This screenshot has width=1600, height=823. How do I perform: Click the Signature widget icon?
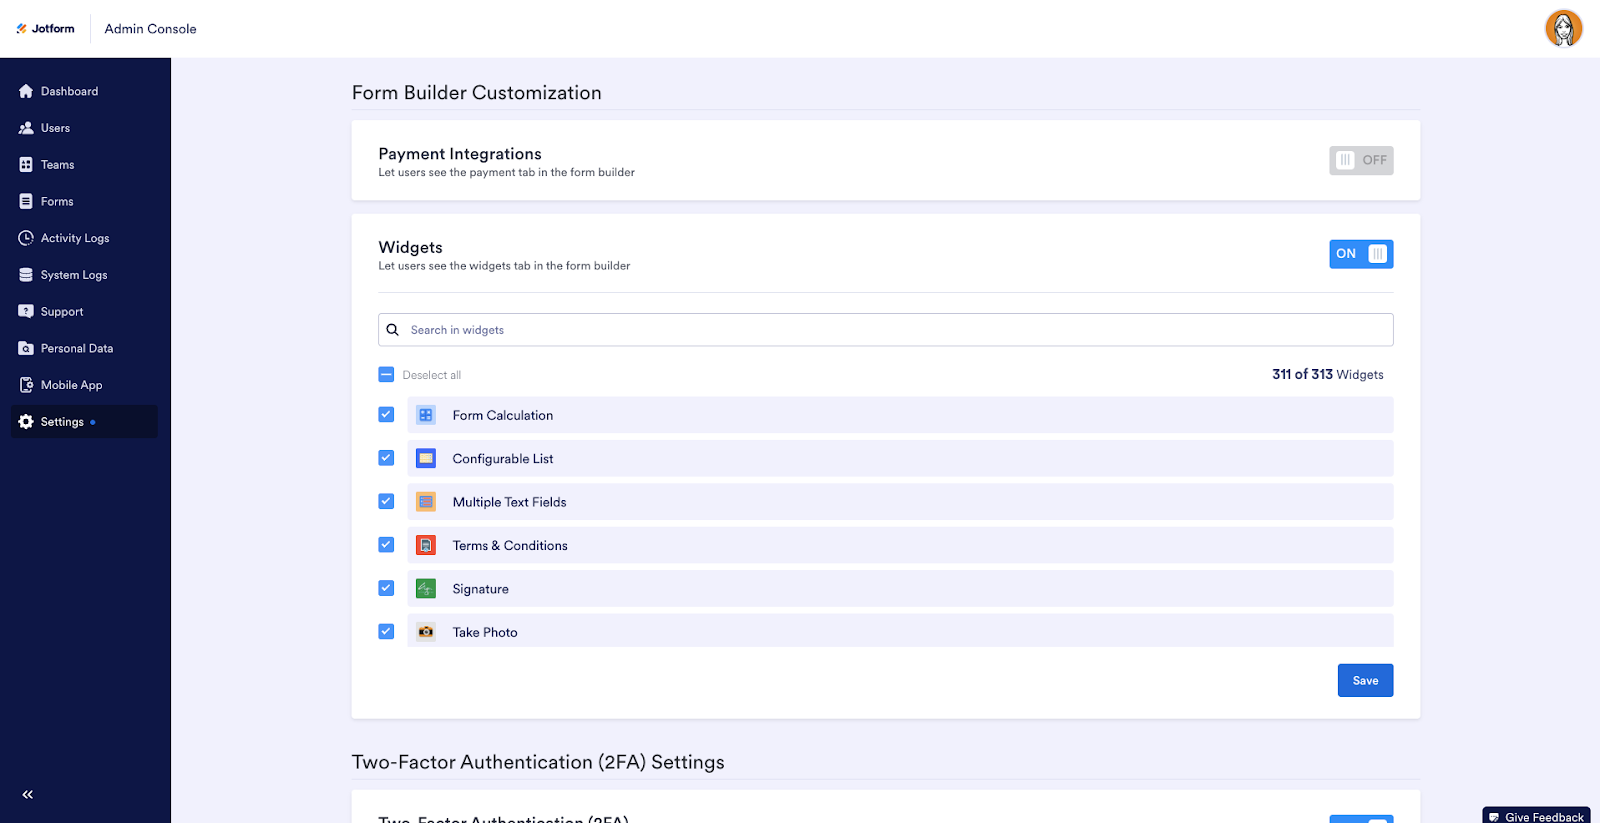coord(426,589)
